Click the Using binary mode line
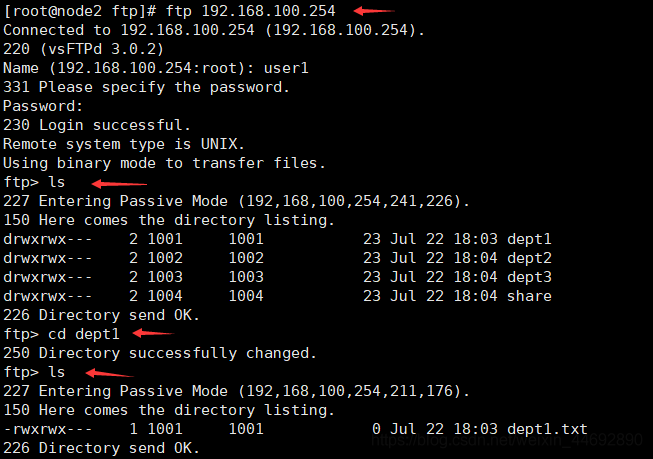Image resolution: width=653 pixels, height=459 pixels. pyautogui.click(x=164, y=163)
